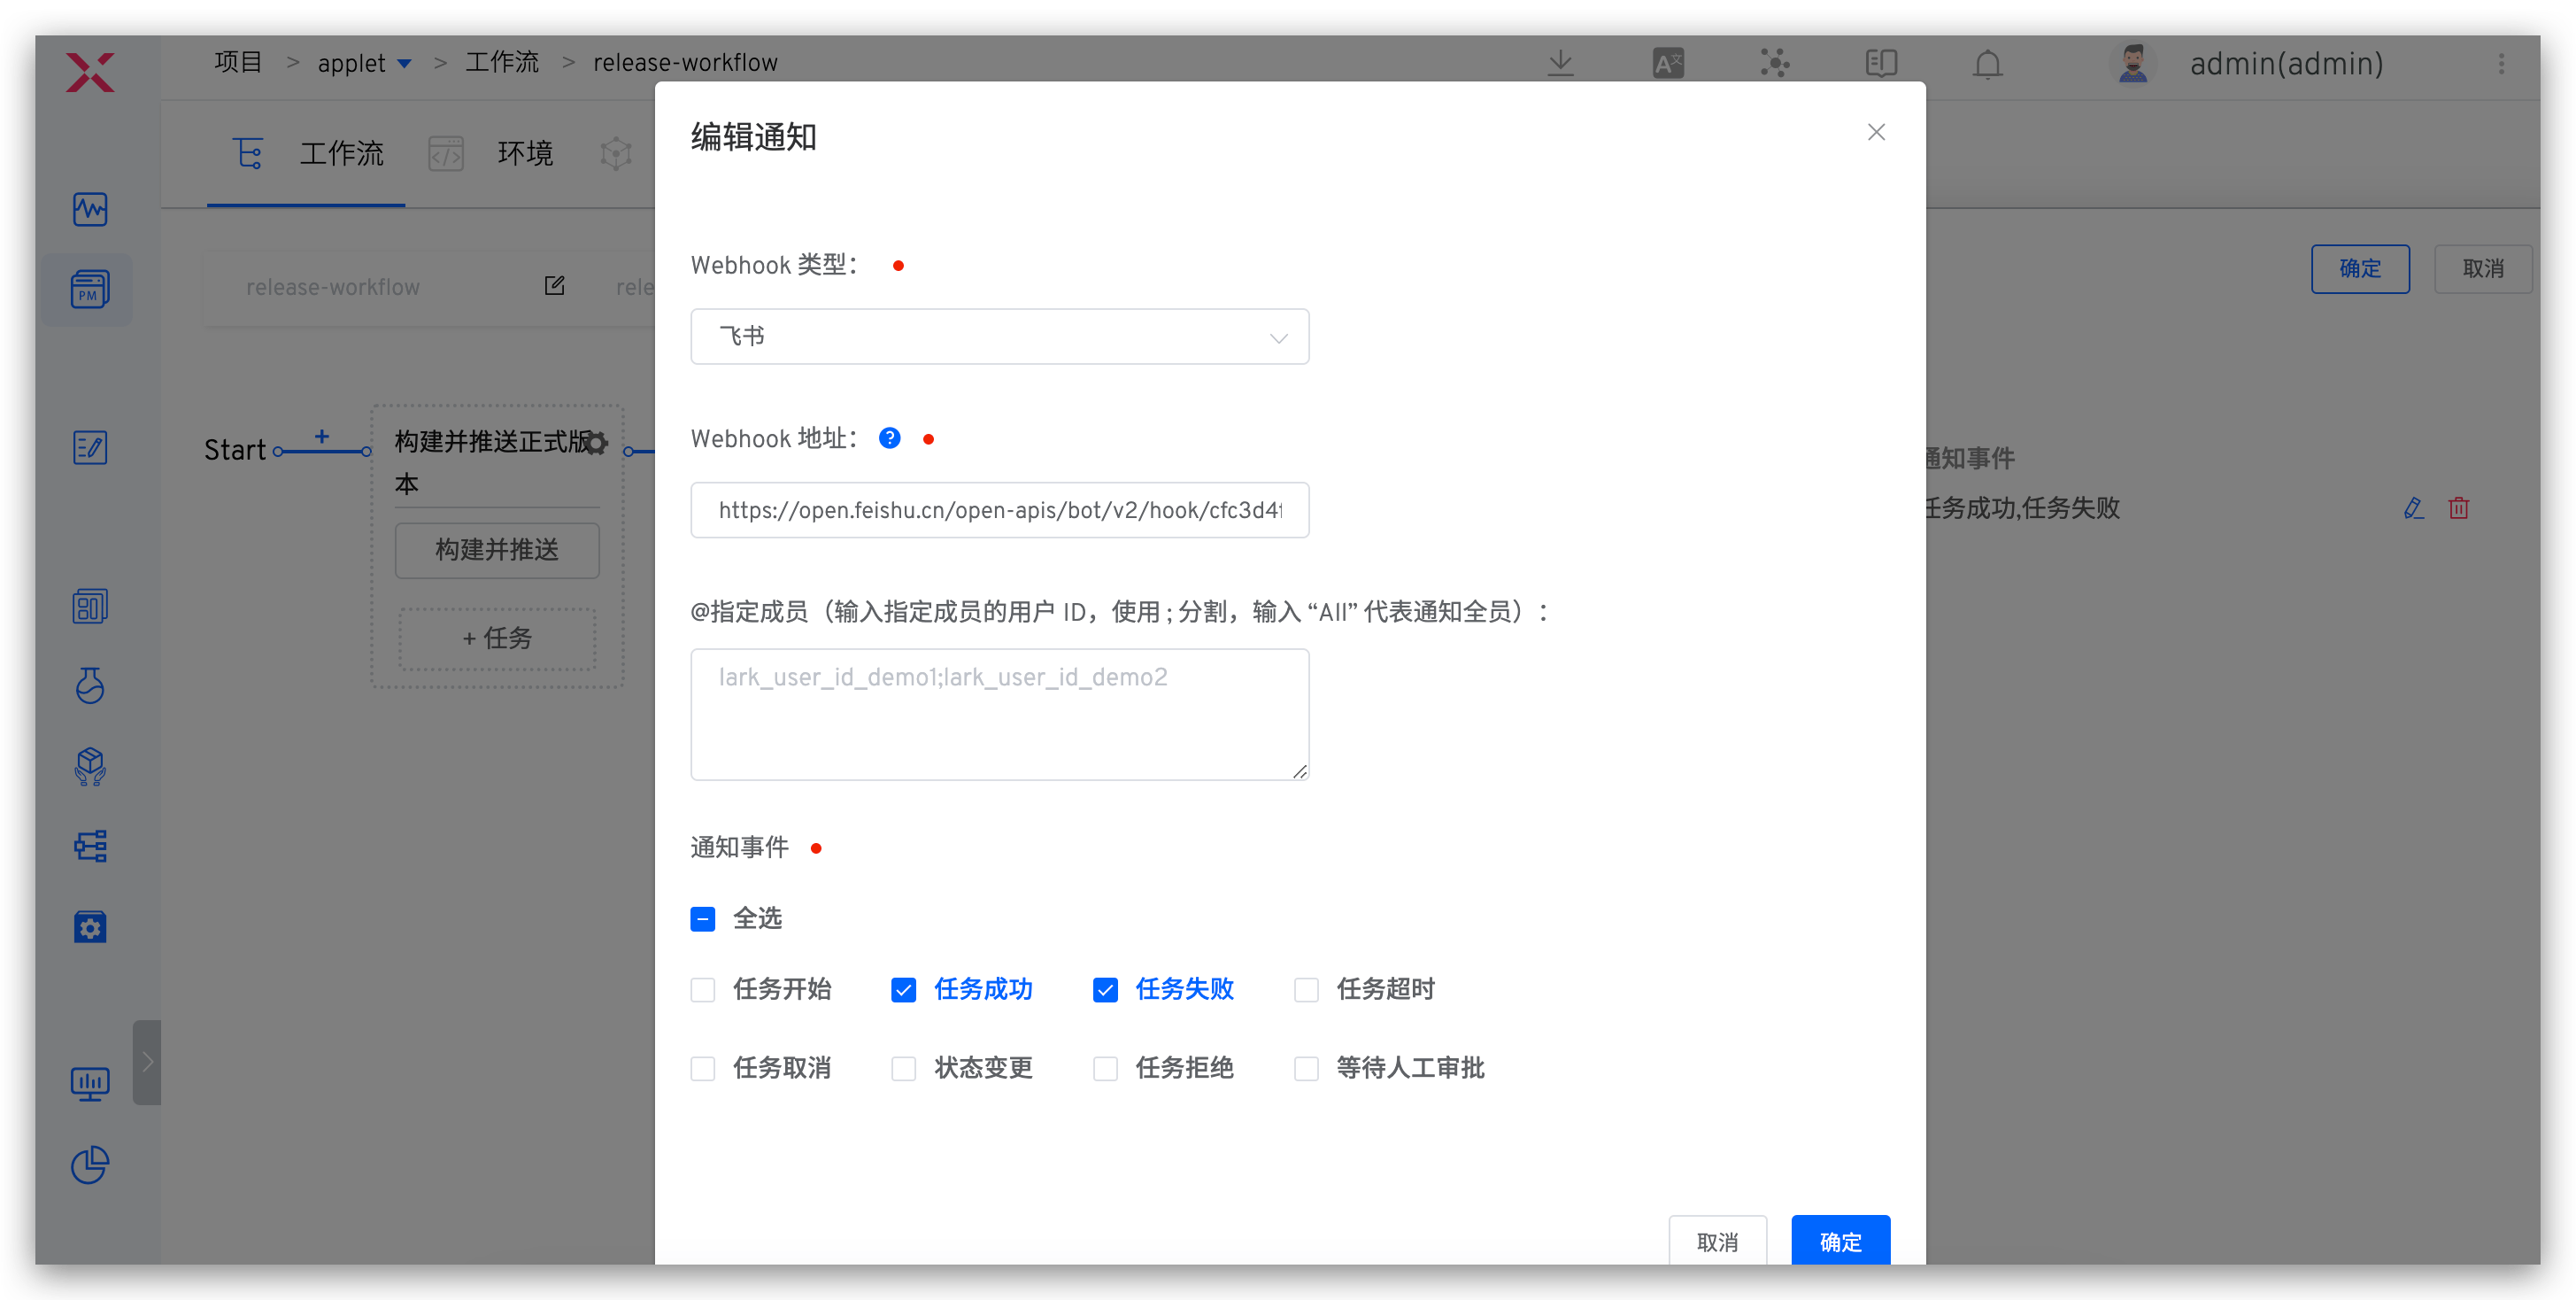Click the admin user avatar

[2133, 64]
